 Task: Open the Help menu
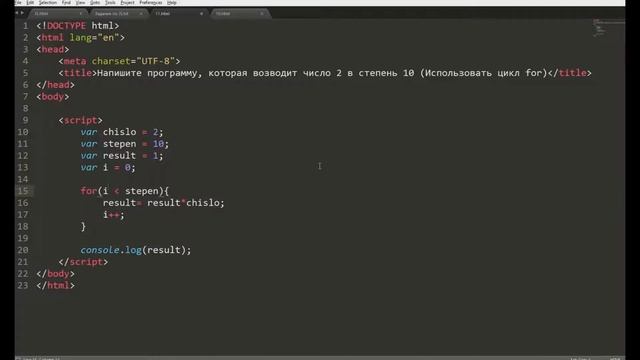pyautogui.click(x=172, y=2)
